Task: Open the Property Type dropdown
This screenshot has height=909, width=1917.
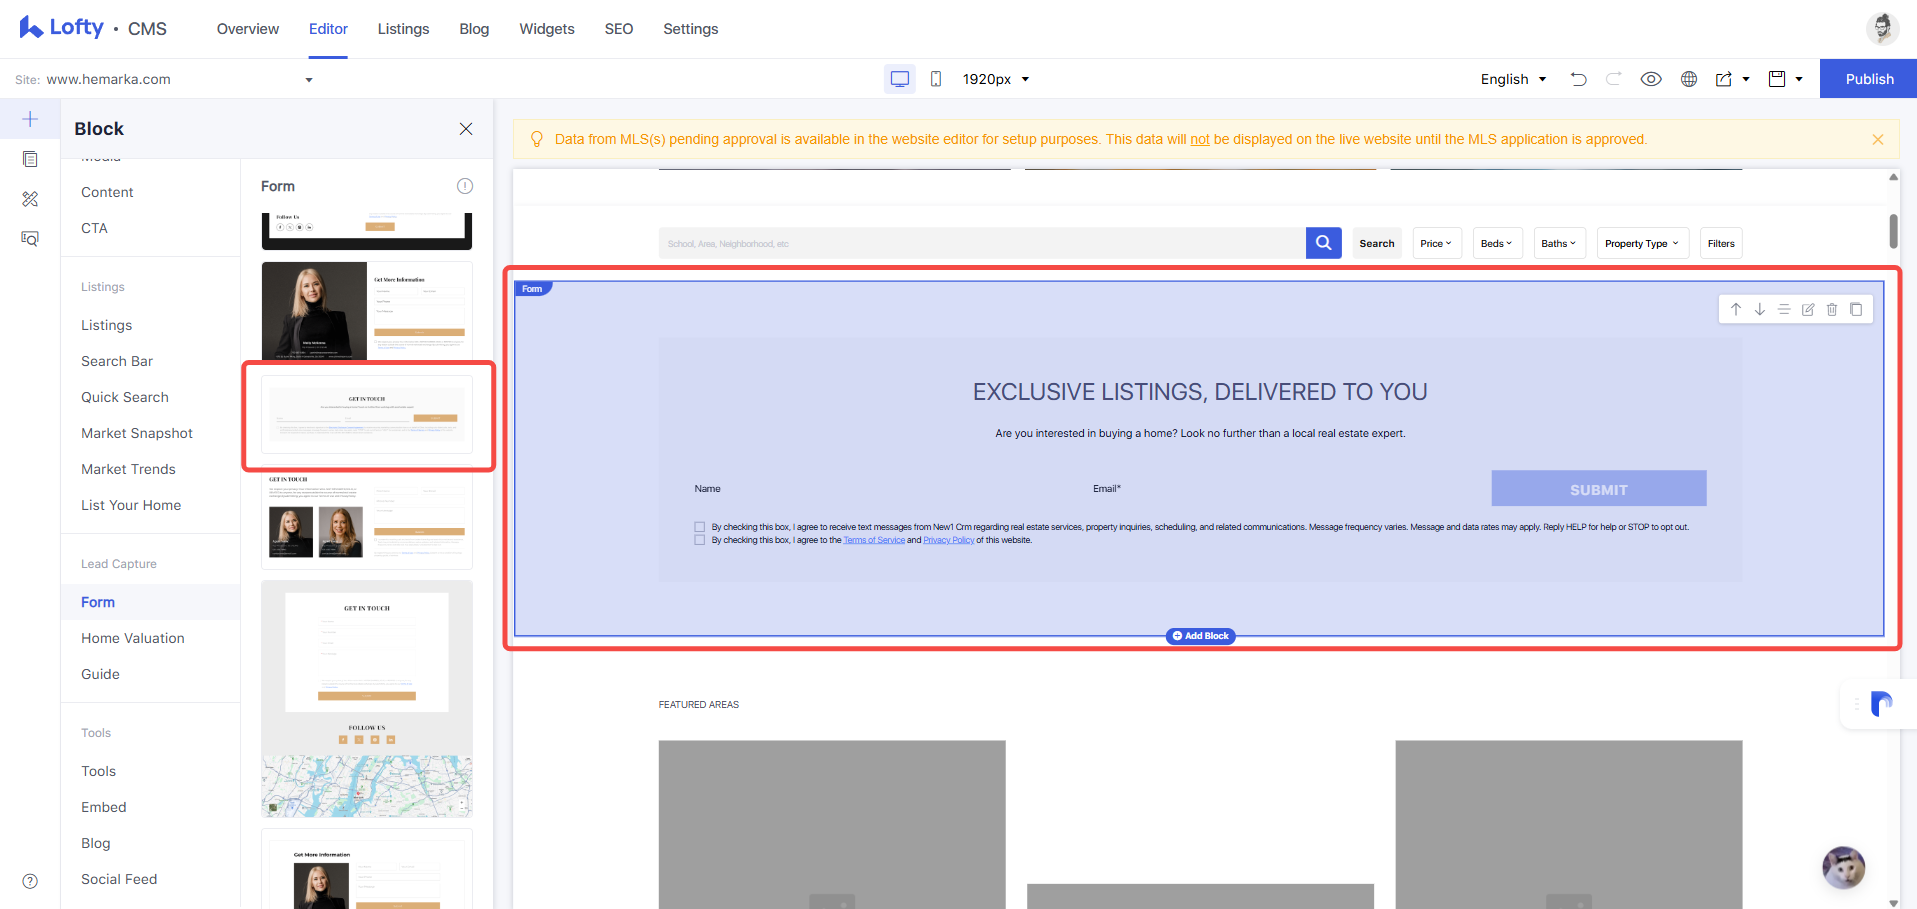Action: [x=1642, y=243]
